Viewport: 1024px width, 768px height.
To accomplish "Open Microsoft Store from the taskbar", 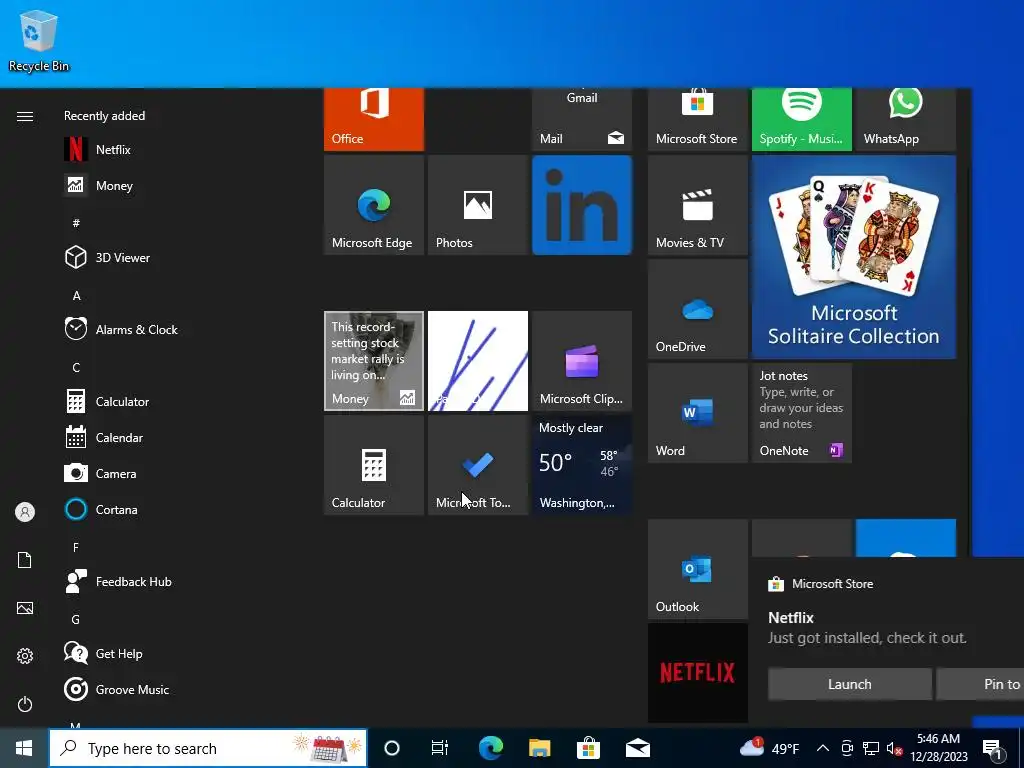I will point(588,748).
